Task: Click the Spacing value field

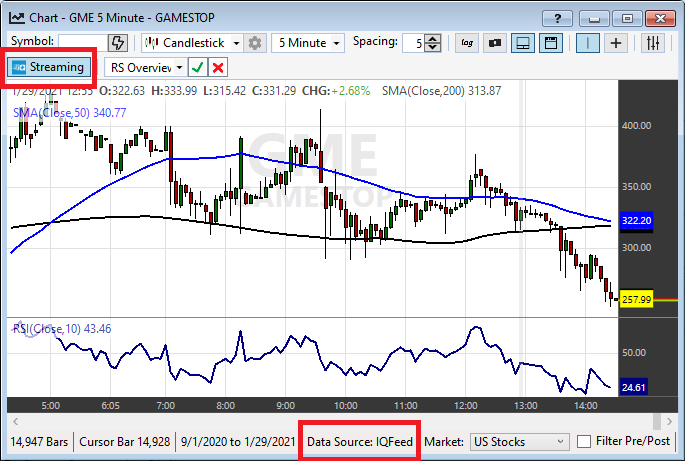Action: [x=414, y=43]
